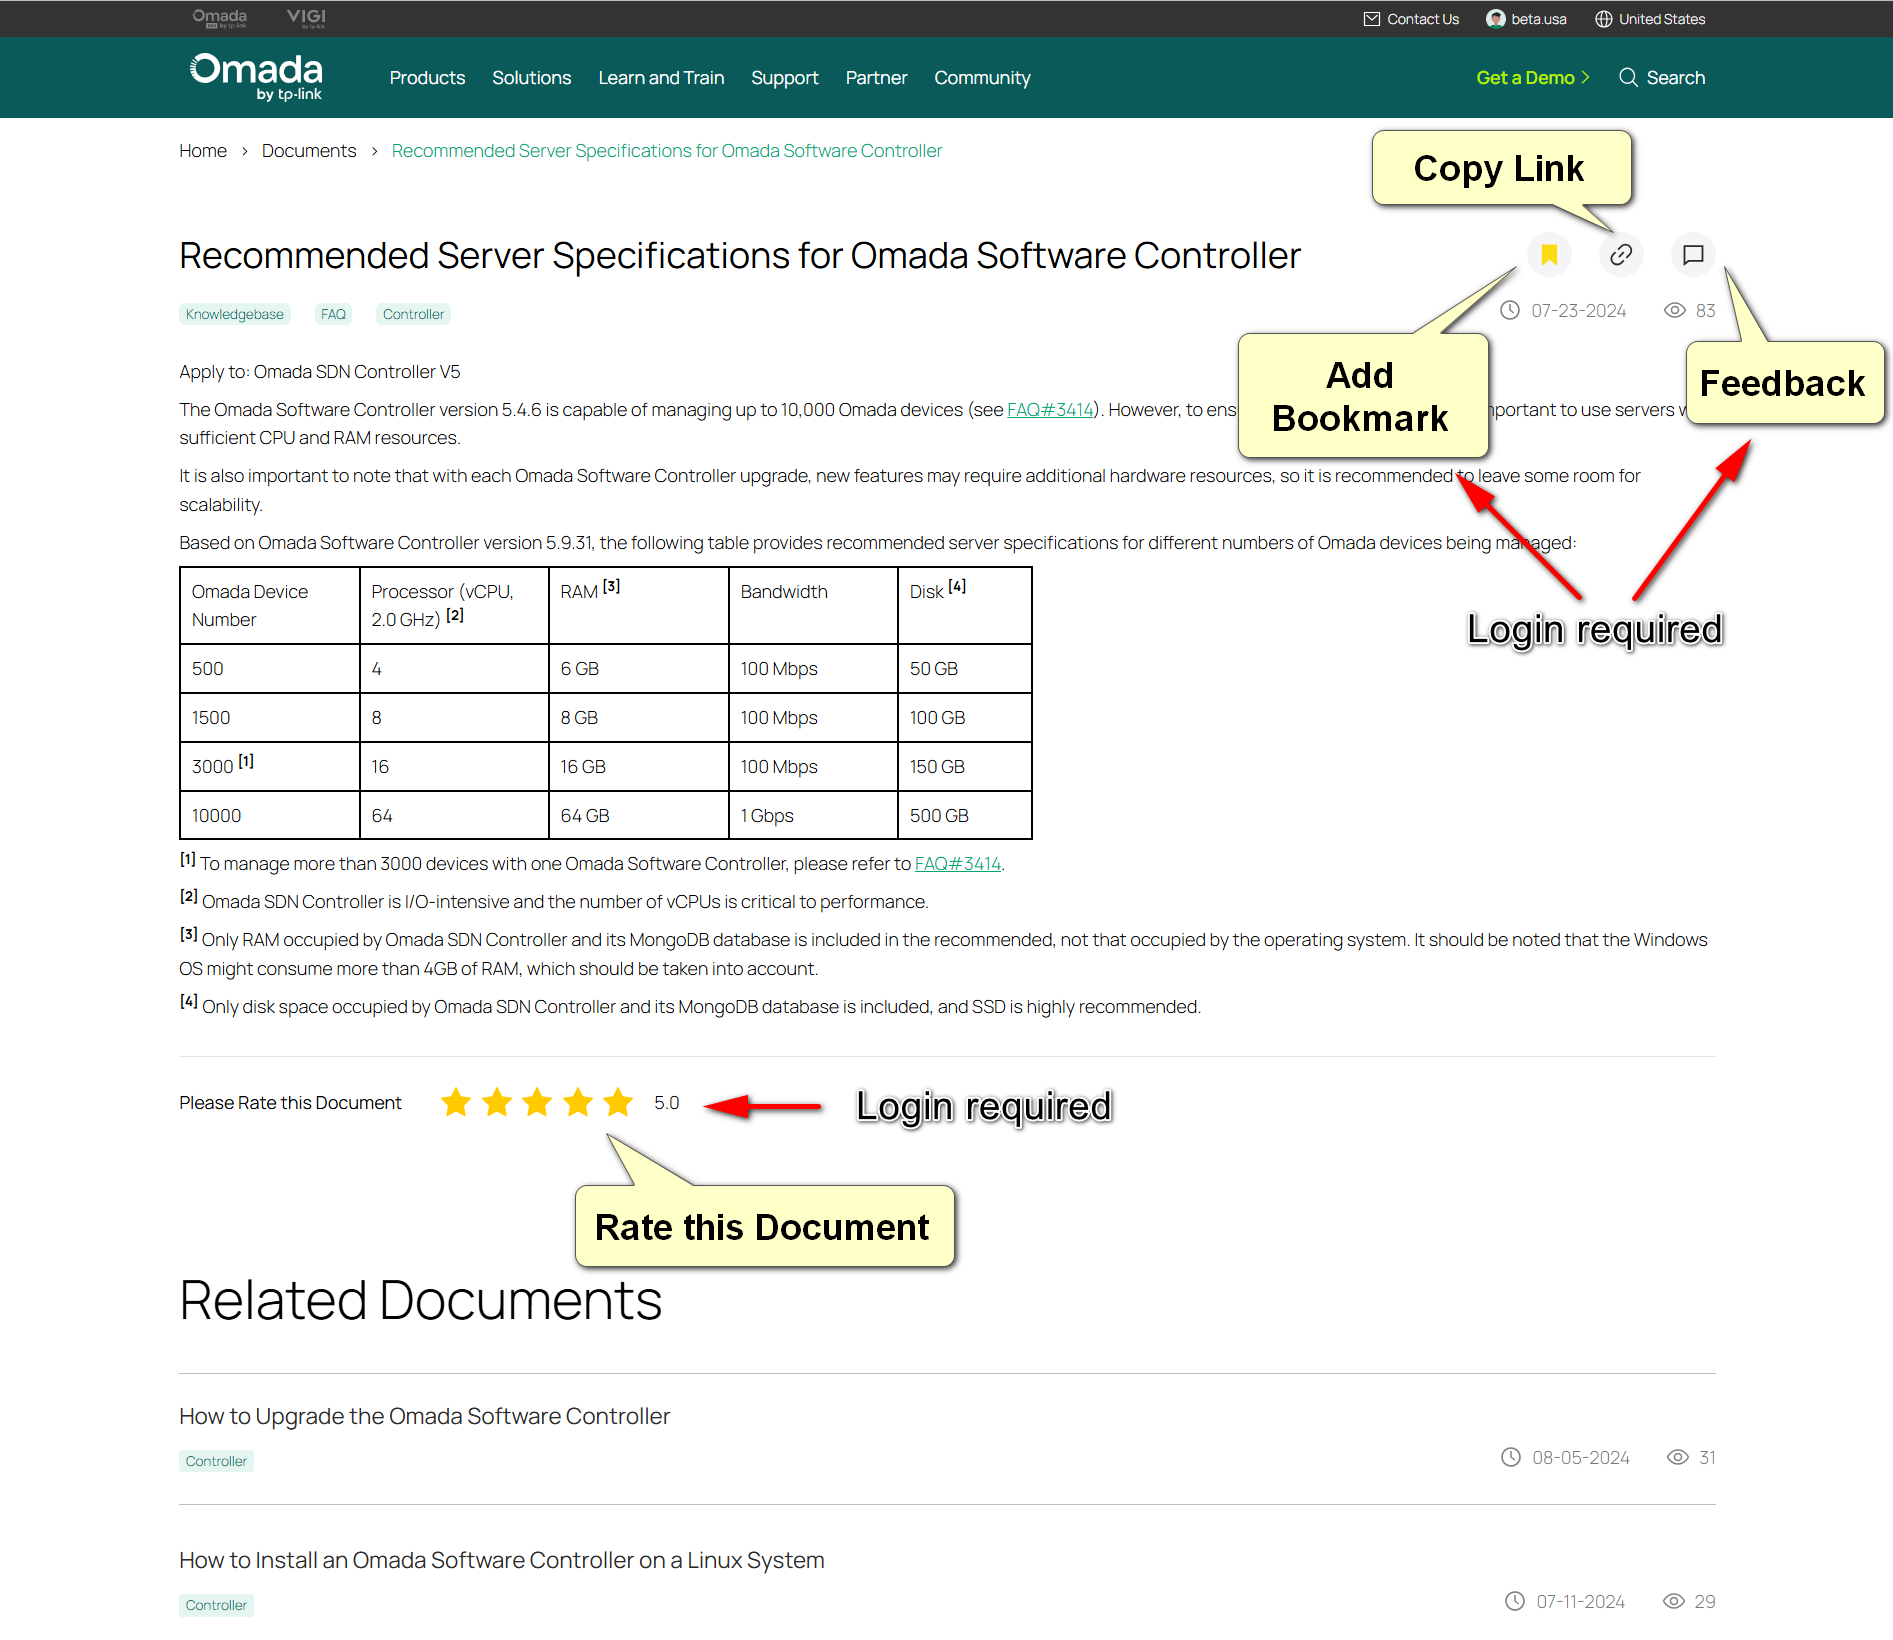This screenshot has width=1893, height=1640.
Task: Open the Learn and Train menu
Action: (661, 78)
